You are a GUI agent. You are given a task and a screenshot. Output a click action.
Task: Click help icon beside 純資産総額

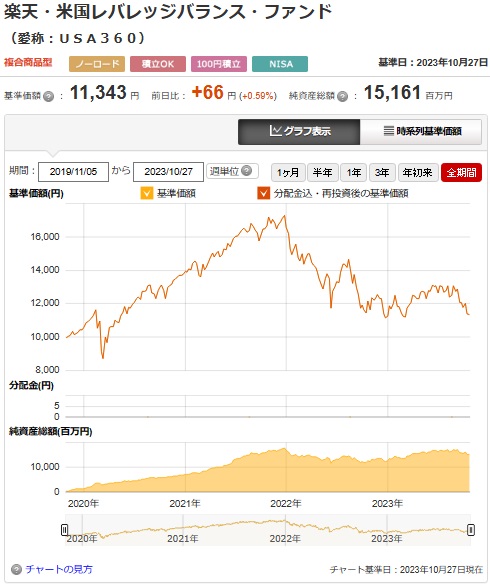342,97
